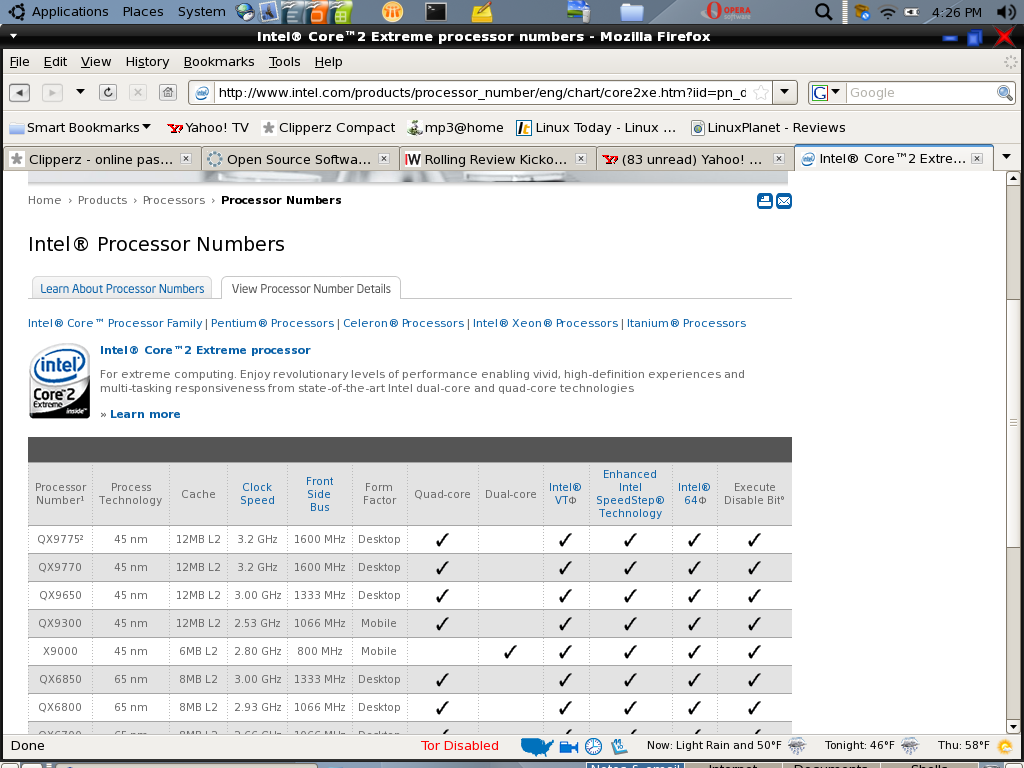This screenshot has width=1024, height=768.
Task: Click the US map status bar icon
Action: [x=537, y=746]
